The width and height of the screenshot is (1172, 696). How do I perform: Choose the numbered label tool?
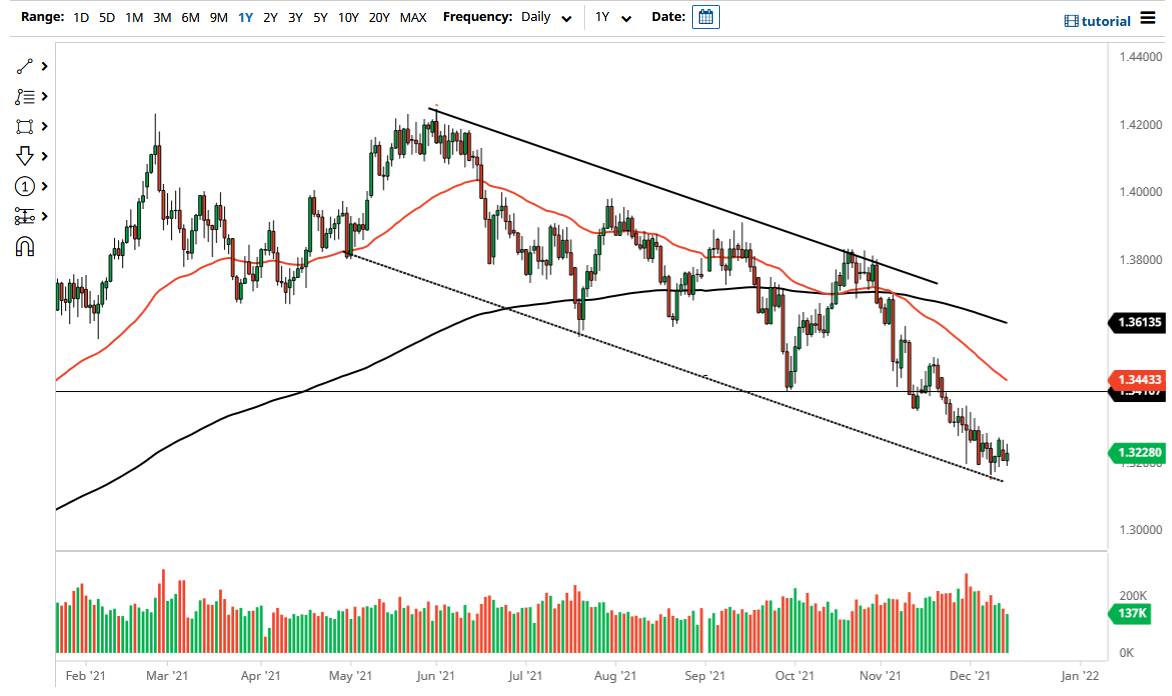click(27, 186)
